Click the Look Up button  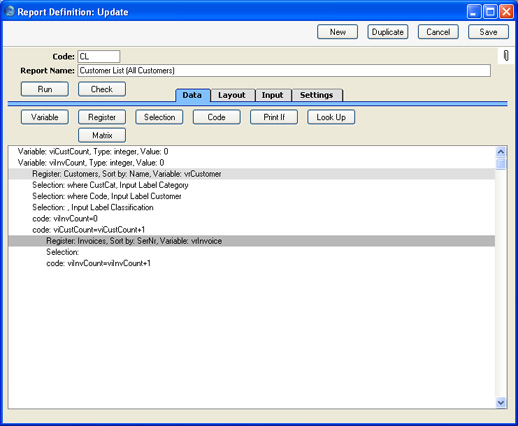tap(331, 117)
